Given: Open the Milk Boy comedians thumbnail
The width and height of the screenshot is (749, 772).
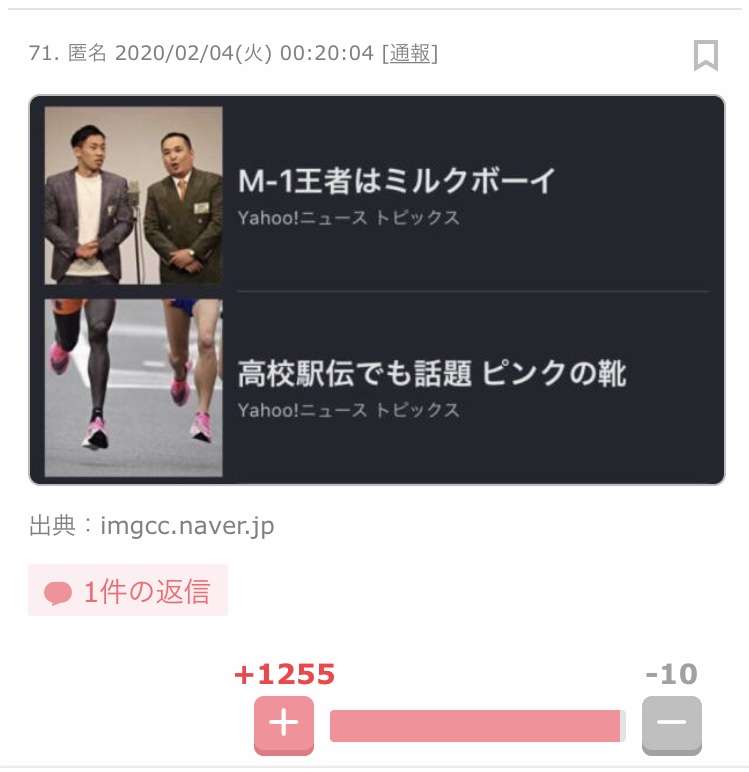Looking at the screenshot, I should point(134,195).
